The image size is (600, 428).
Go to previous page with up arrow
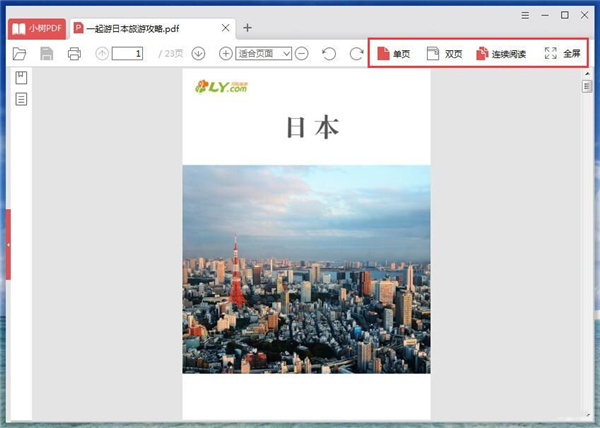pos(102,54)
